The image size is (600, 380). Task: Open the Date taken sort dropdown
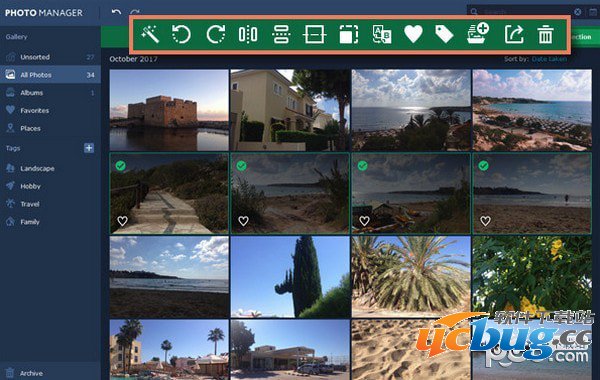[549, 59]
